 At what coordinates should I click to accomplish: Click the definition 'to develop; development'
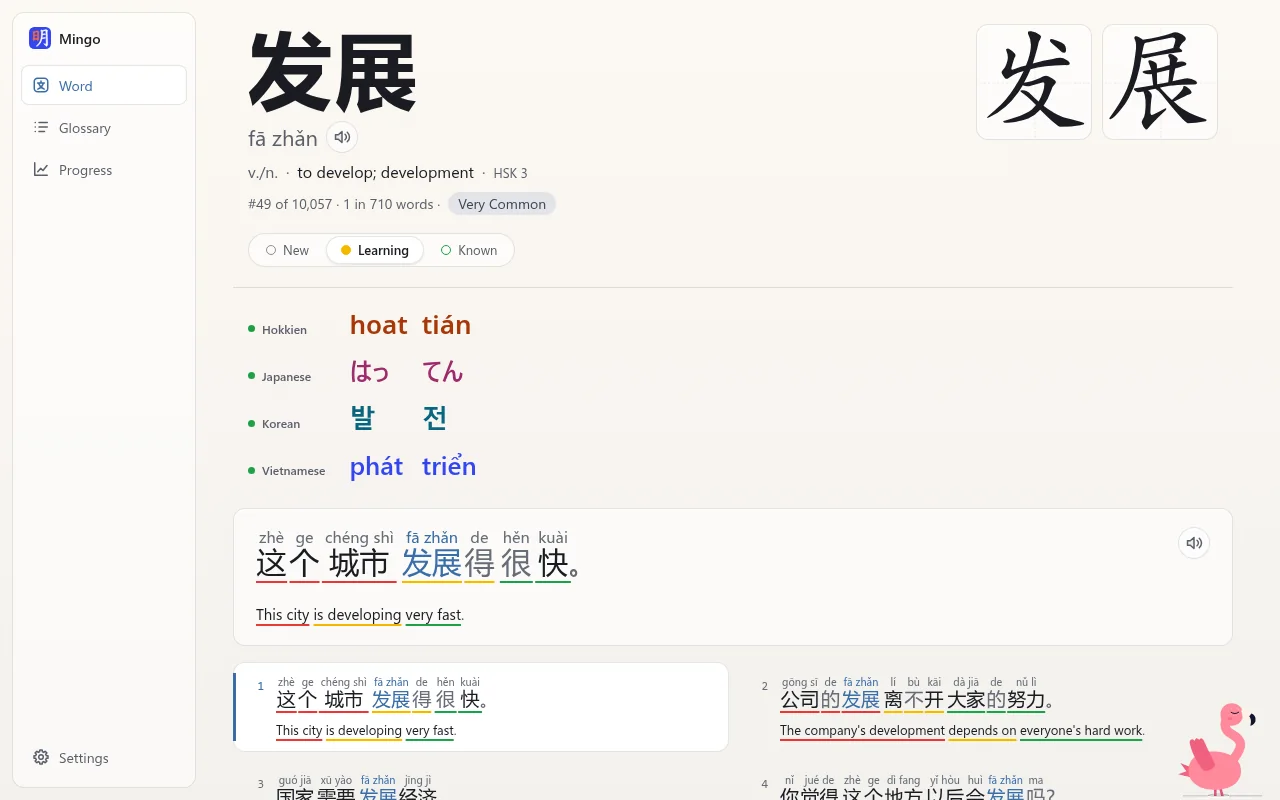click(385, 172)
